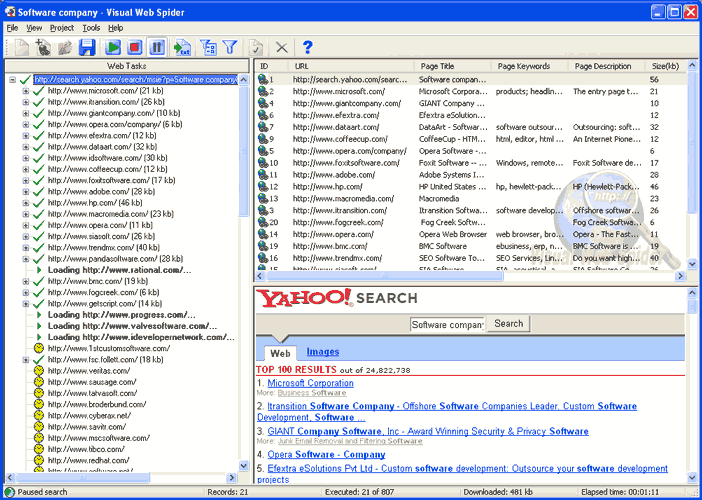Viewport: 702px width, 500px height.
Task: Select the www.foxitsoftware.com table row
Action: pyautogui.click(x=470, y=163)
